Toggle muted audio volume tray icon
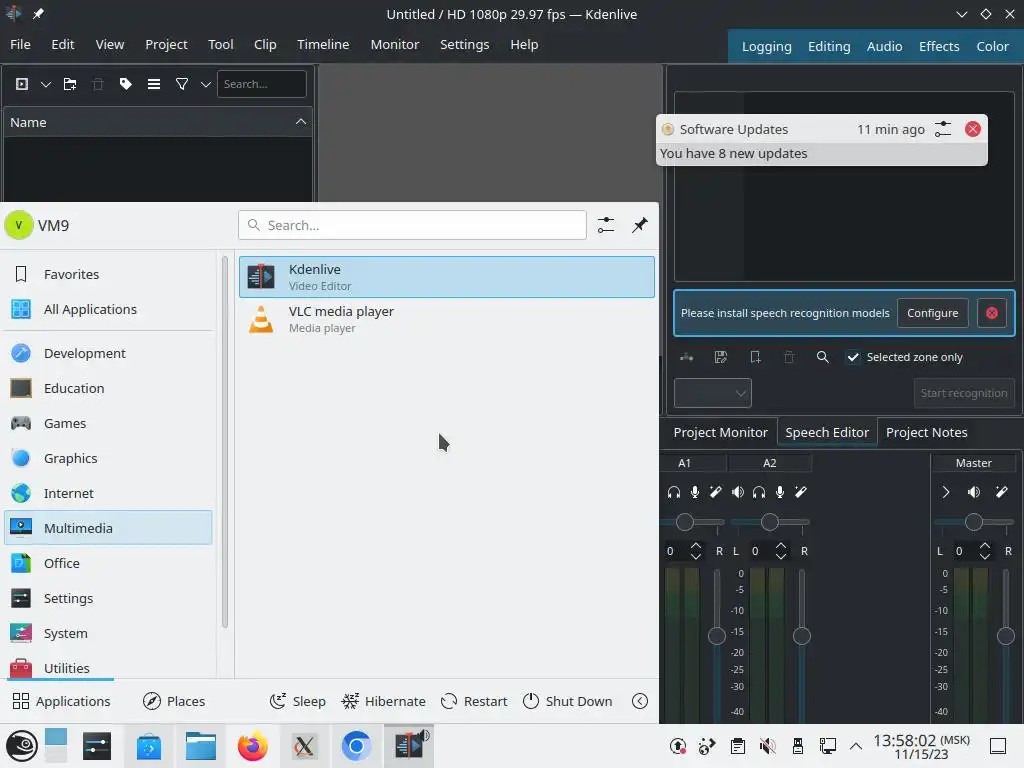This screenshot has height=768, width=1024. click(x=768, y=746)
